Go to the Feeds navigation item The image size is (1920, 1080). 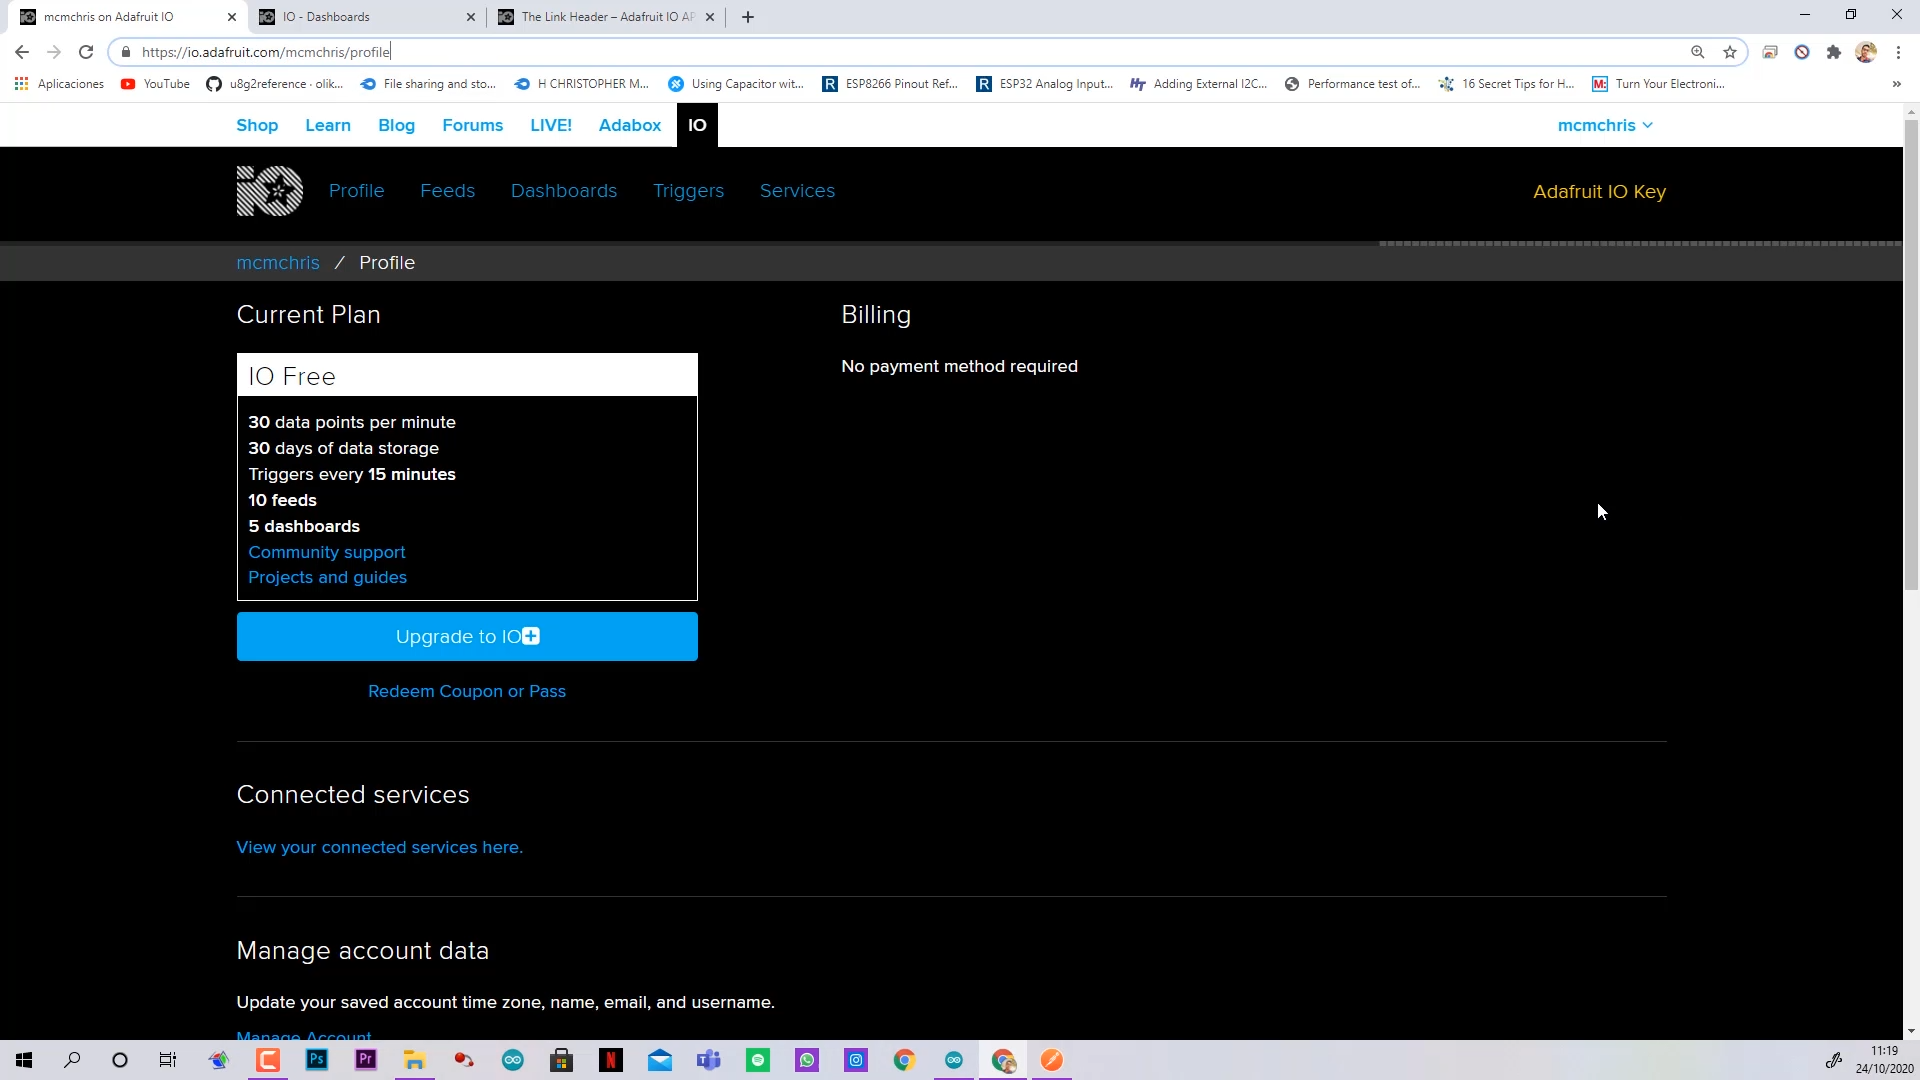(447, 191)
